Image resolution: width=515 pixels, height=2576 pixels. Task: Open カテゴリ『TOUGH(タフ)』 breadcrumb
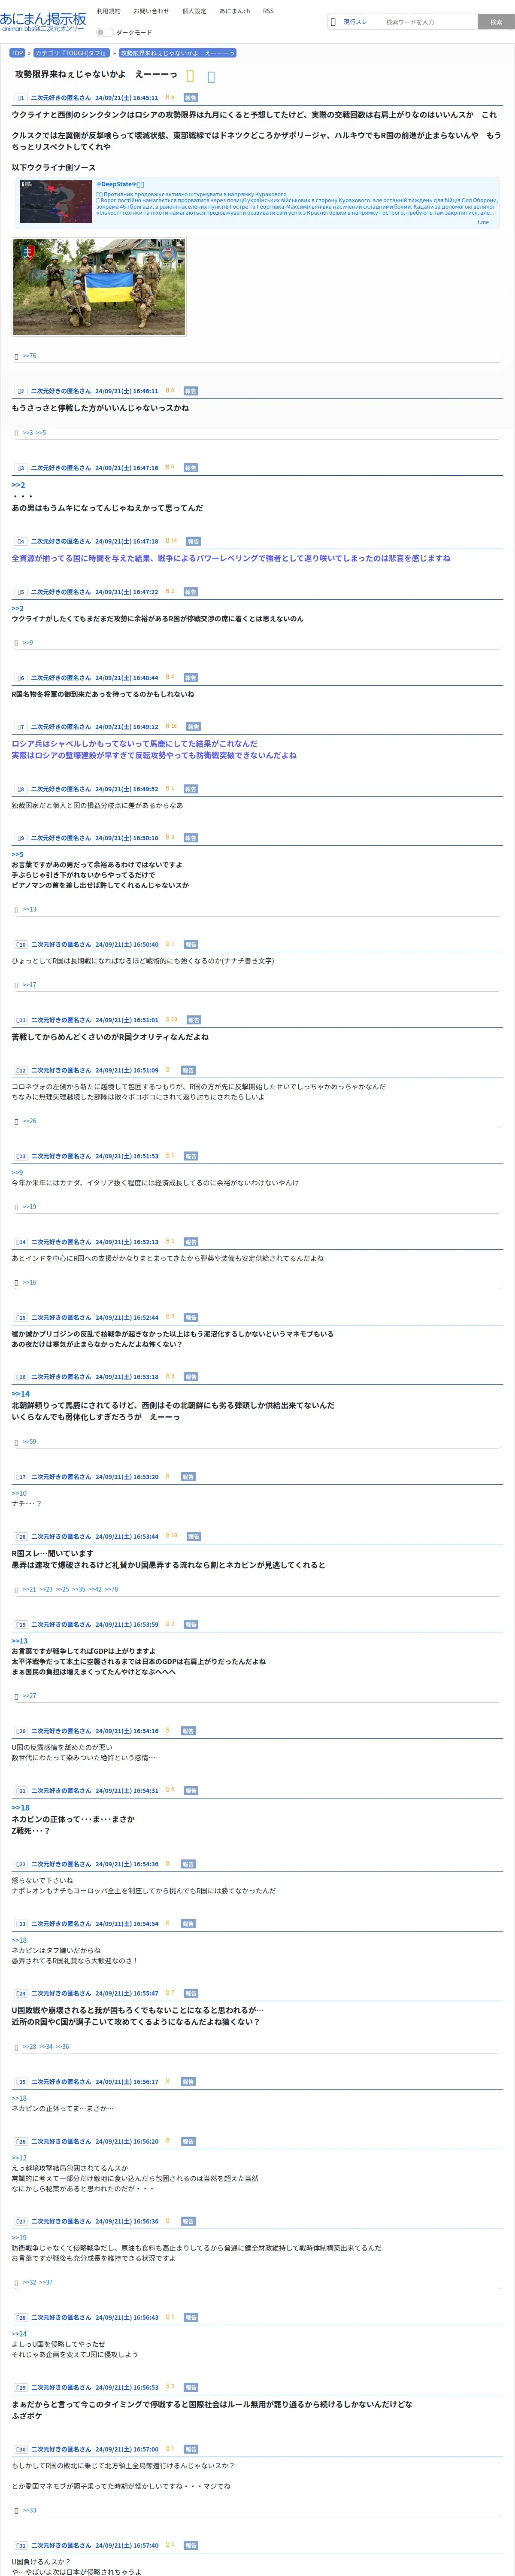(71, 53)
